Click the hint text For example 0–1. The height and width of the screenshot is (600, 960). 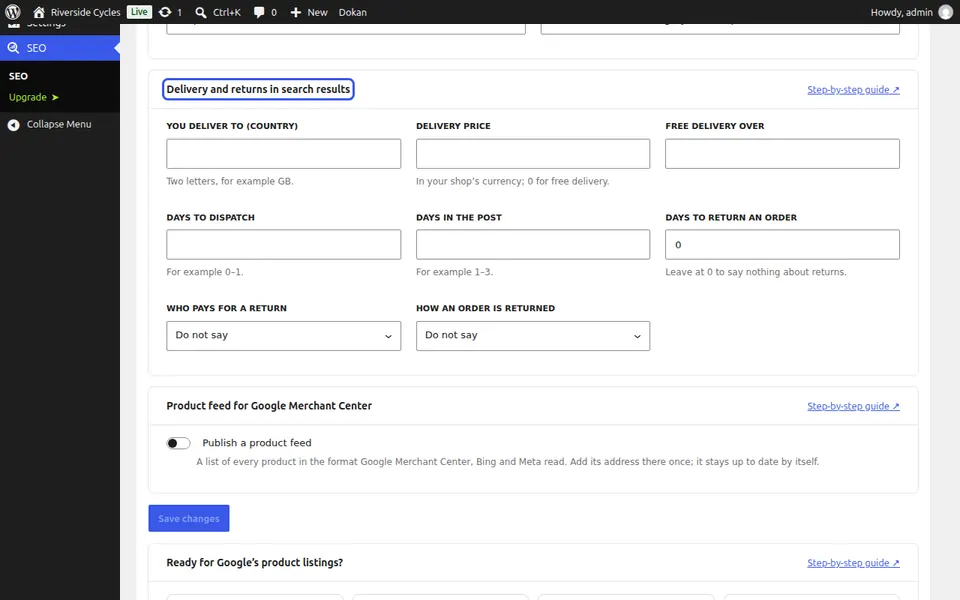pyautogui.click(x=205, y=272)
